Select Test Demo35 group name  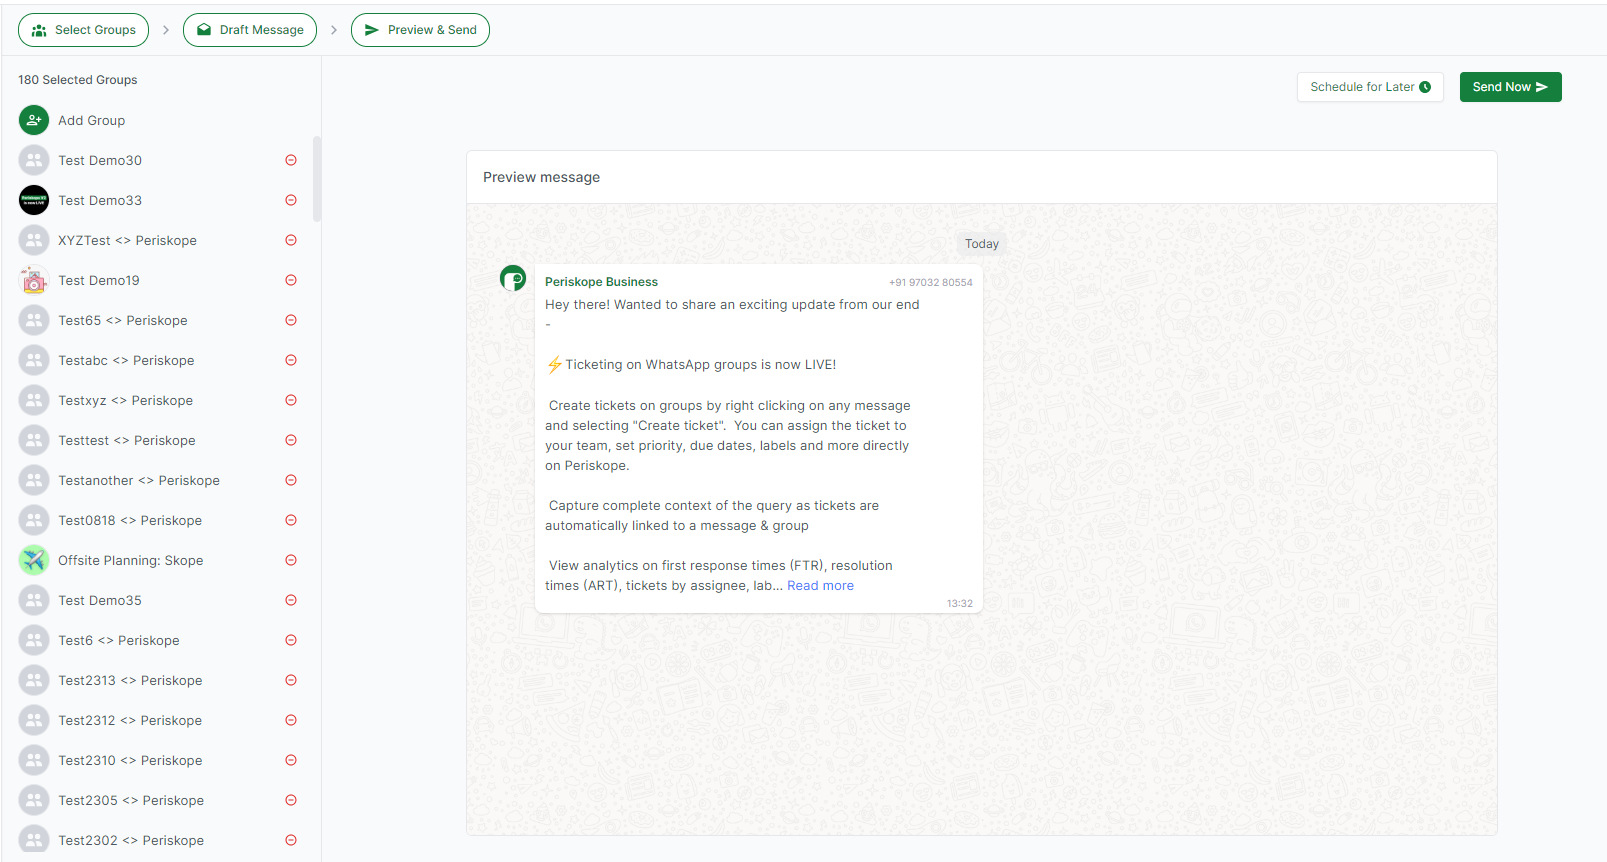click(x=100, y=600)
